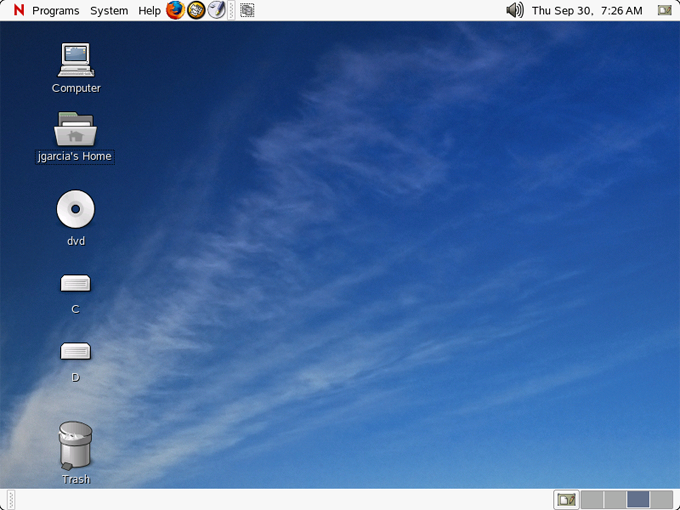Click the "dvd" label text

click(x=76, y=241)
